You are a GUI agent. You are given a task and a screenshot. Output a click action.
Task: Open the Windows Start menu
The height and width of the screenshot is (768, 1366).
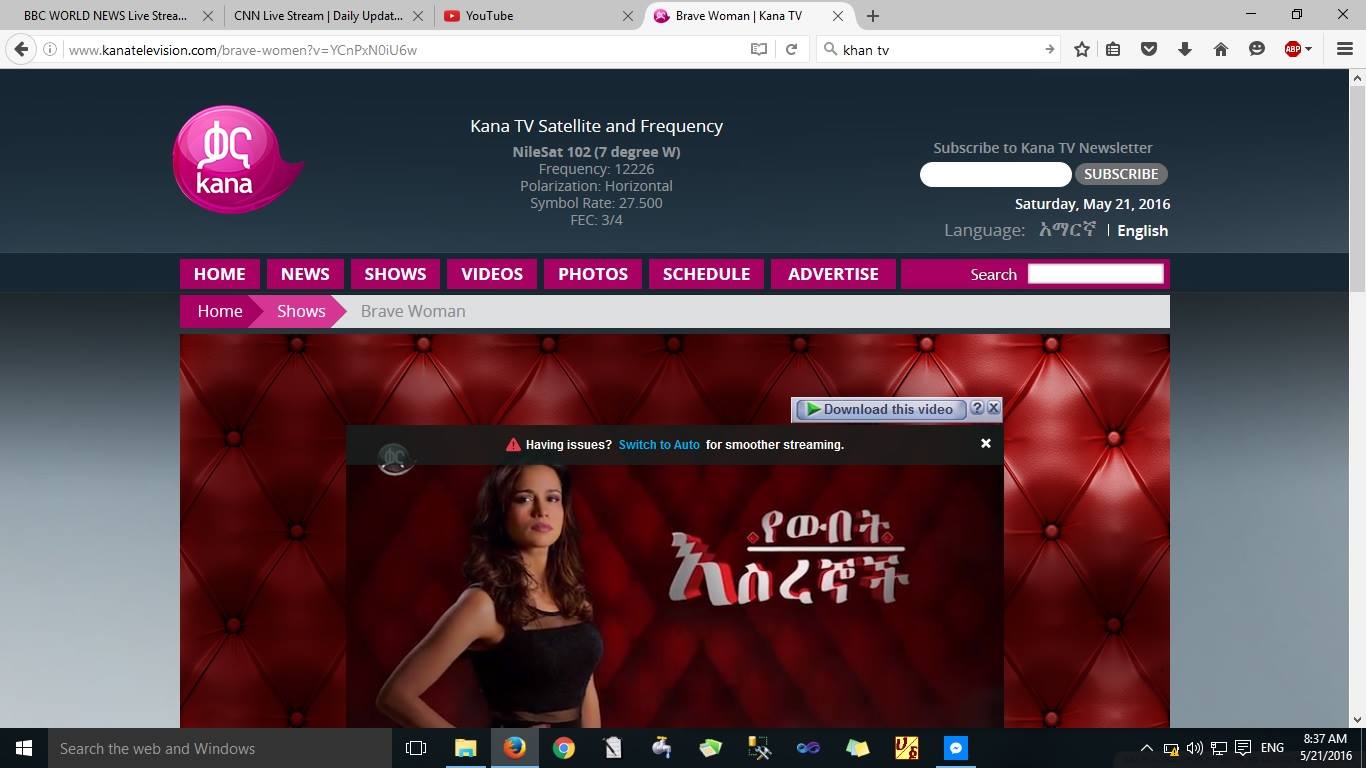pyautogui.click(x=24, y=748)
